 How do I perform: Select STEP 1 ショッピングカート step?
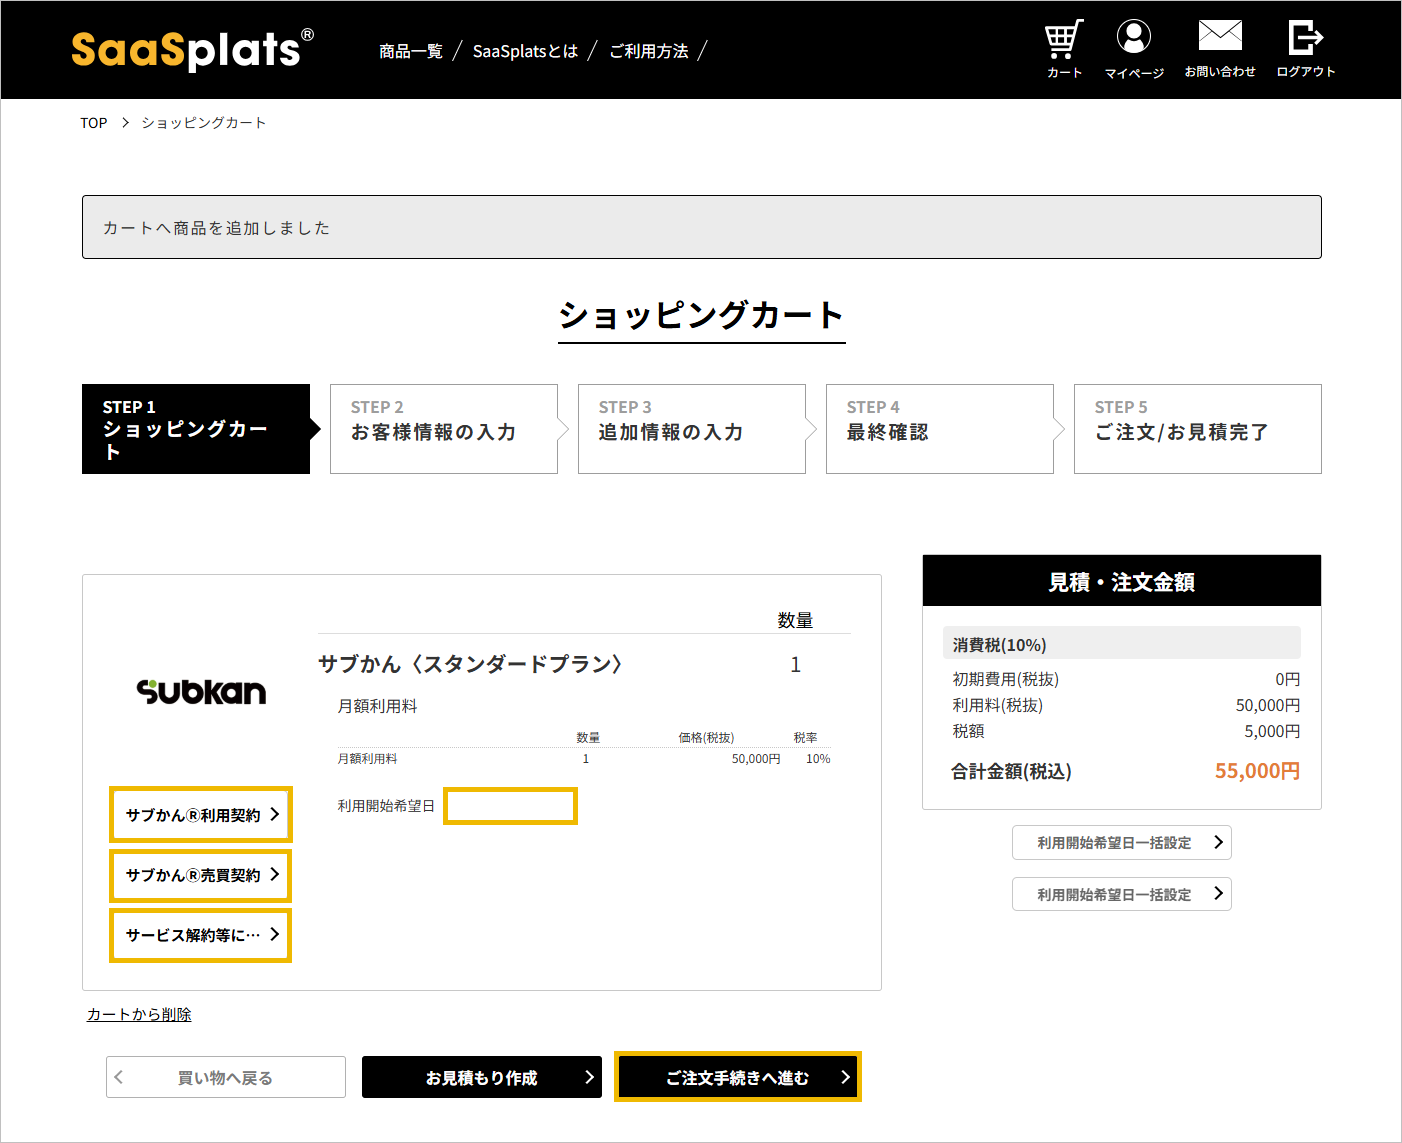point(196,429)
